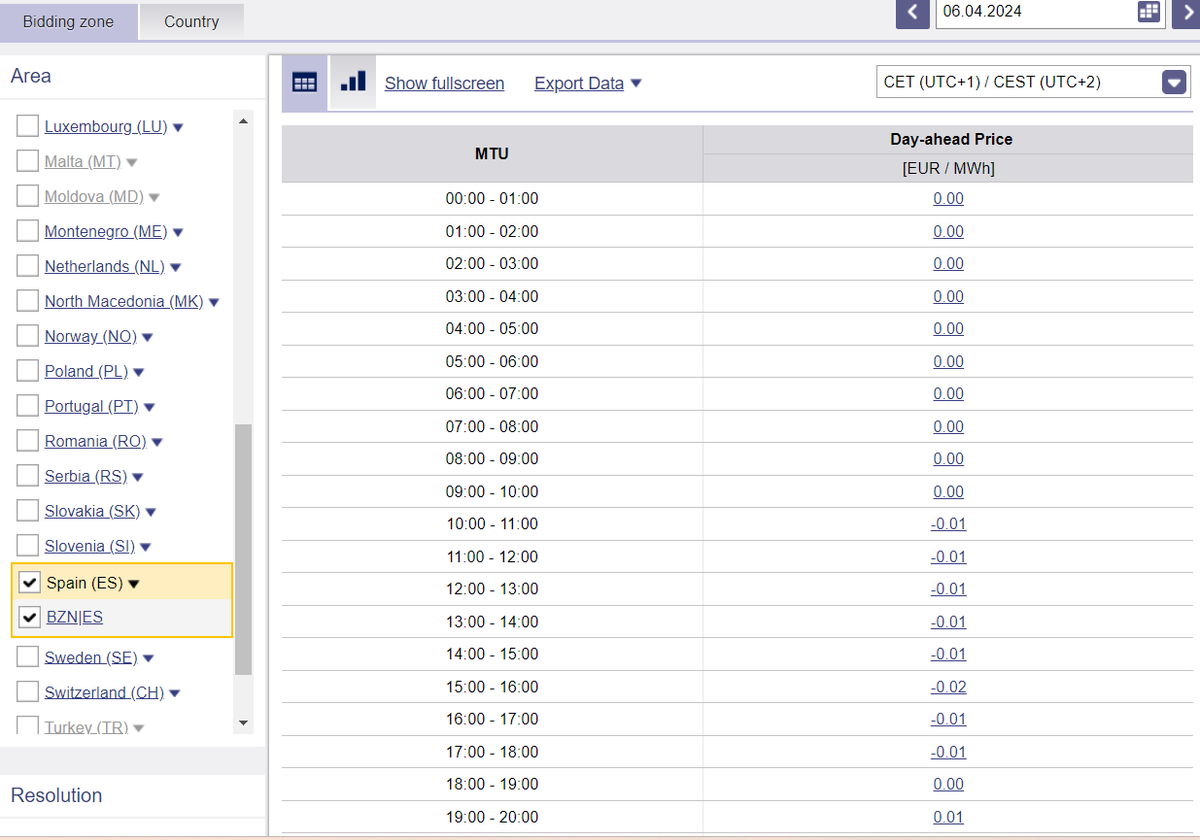Image resolution: width=1200 pixels, height=840 pixels.
Task: Open price value for 12:00 - 13:00
Action: [x=948, y=589]
